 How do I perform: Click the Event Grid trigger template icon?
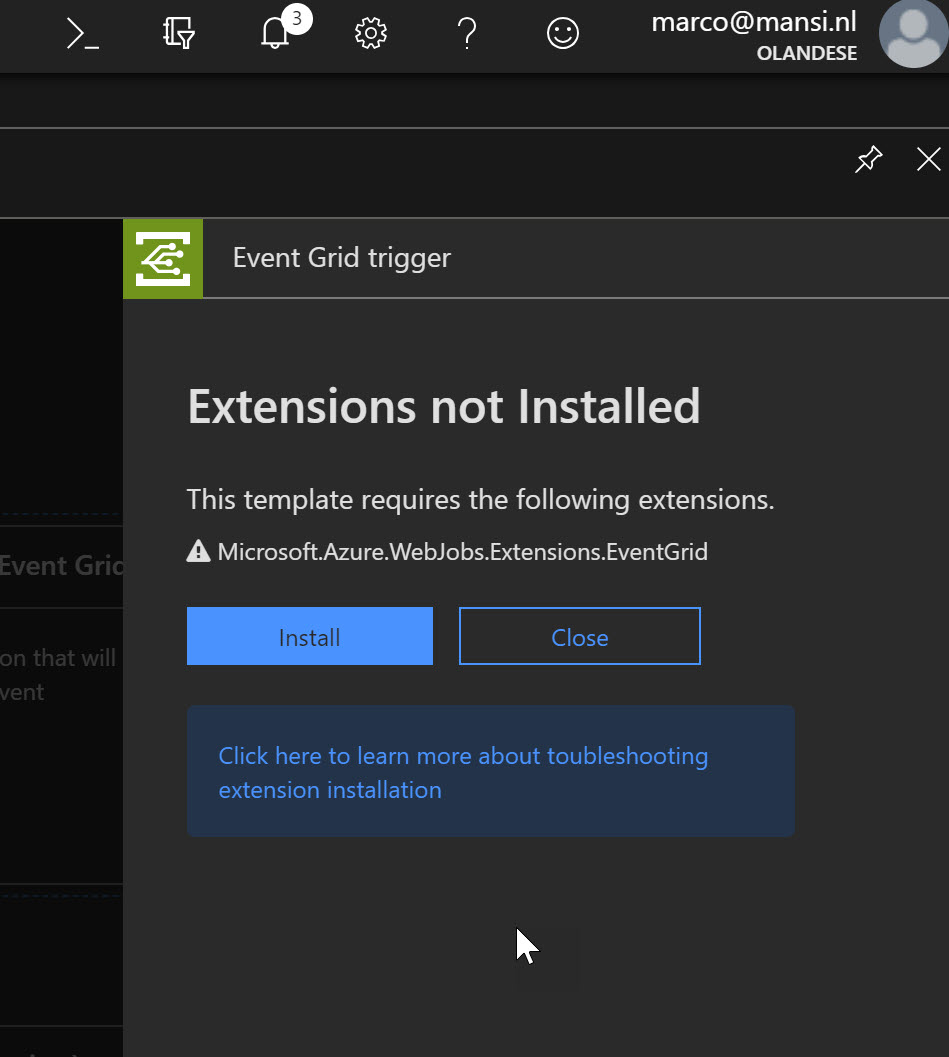[162, 258]
